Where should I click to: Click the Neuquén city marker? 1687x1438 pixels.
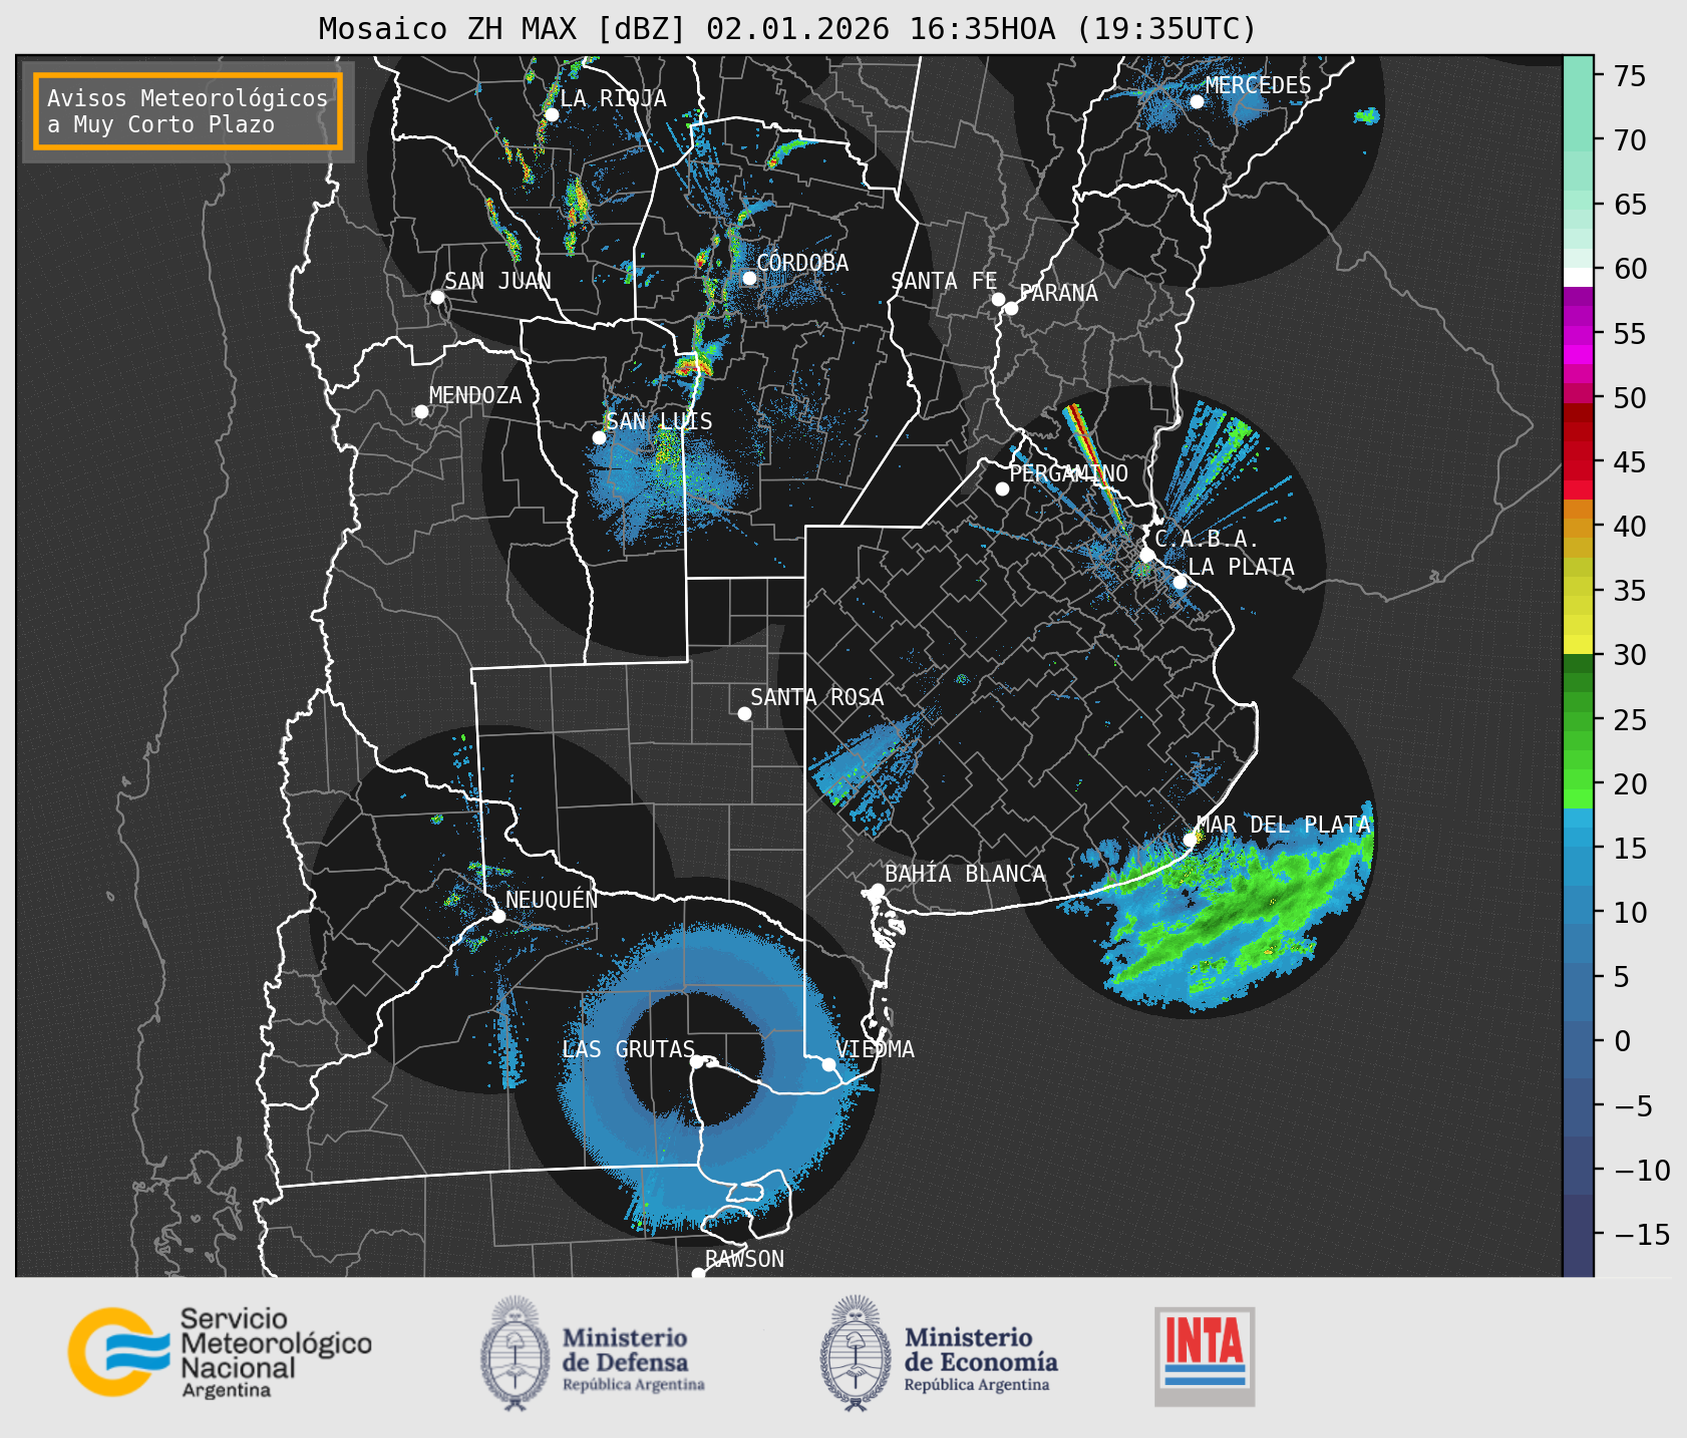(x=498, y=916)
